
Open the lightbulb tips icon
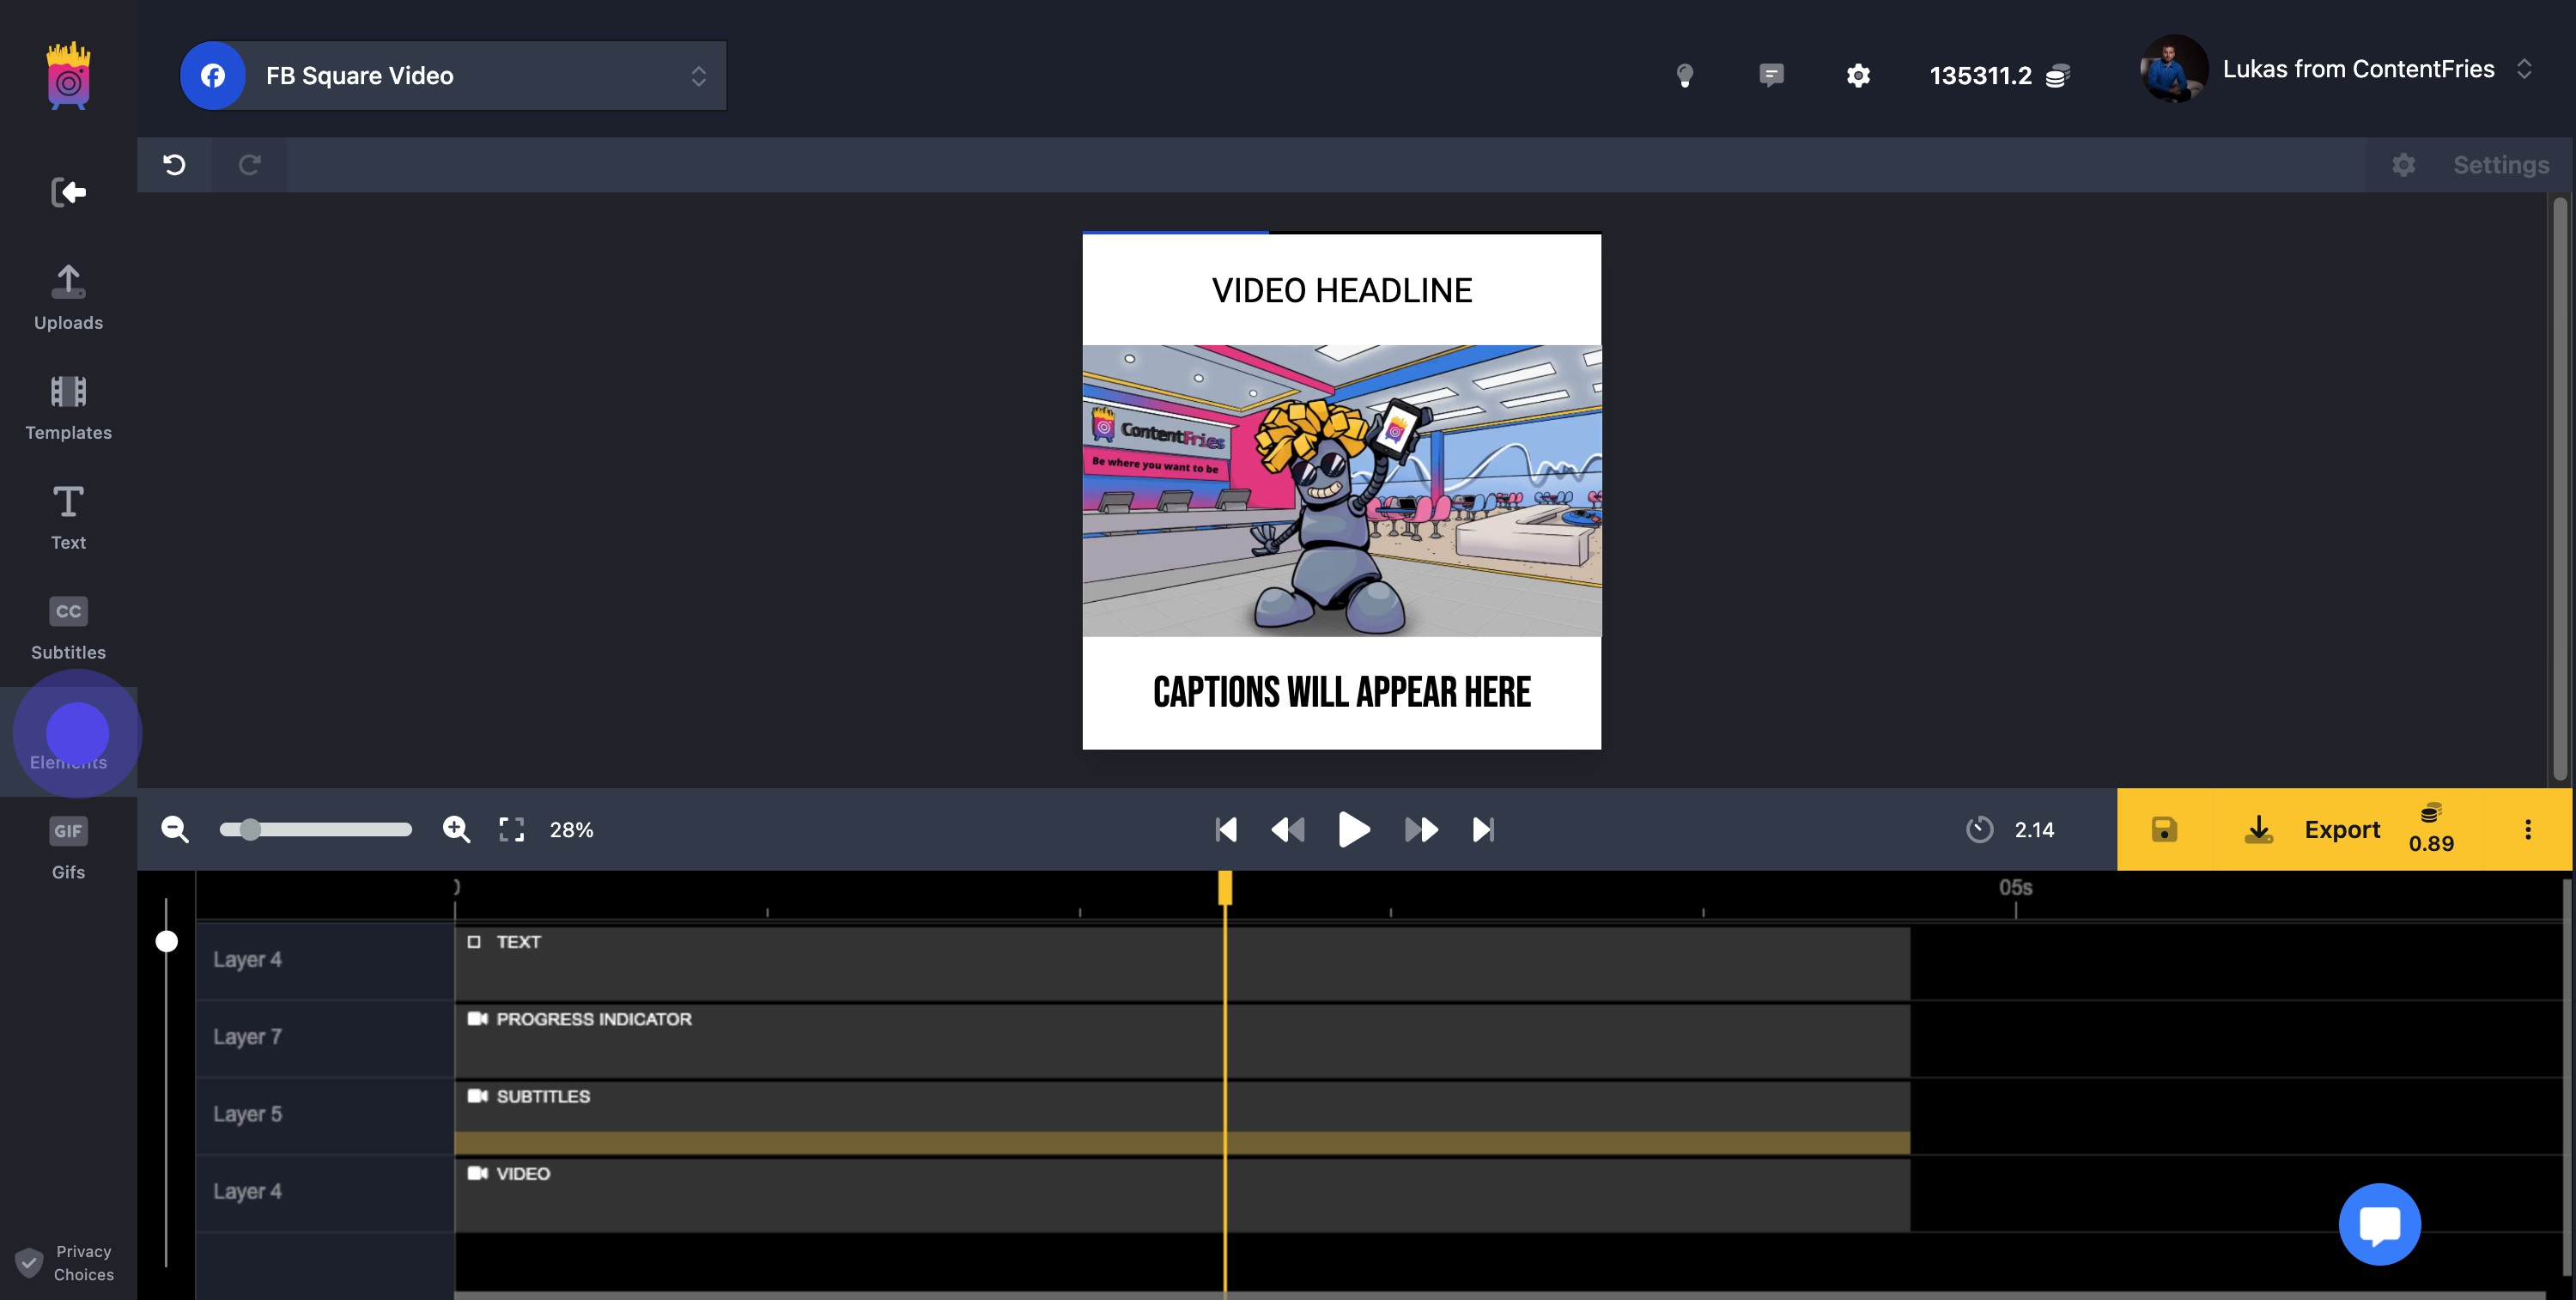click(1685, 76)
